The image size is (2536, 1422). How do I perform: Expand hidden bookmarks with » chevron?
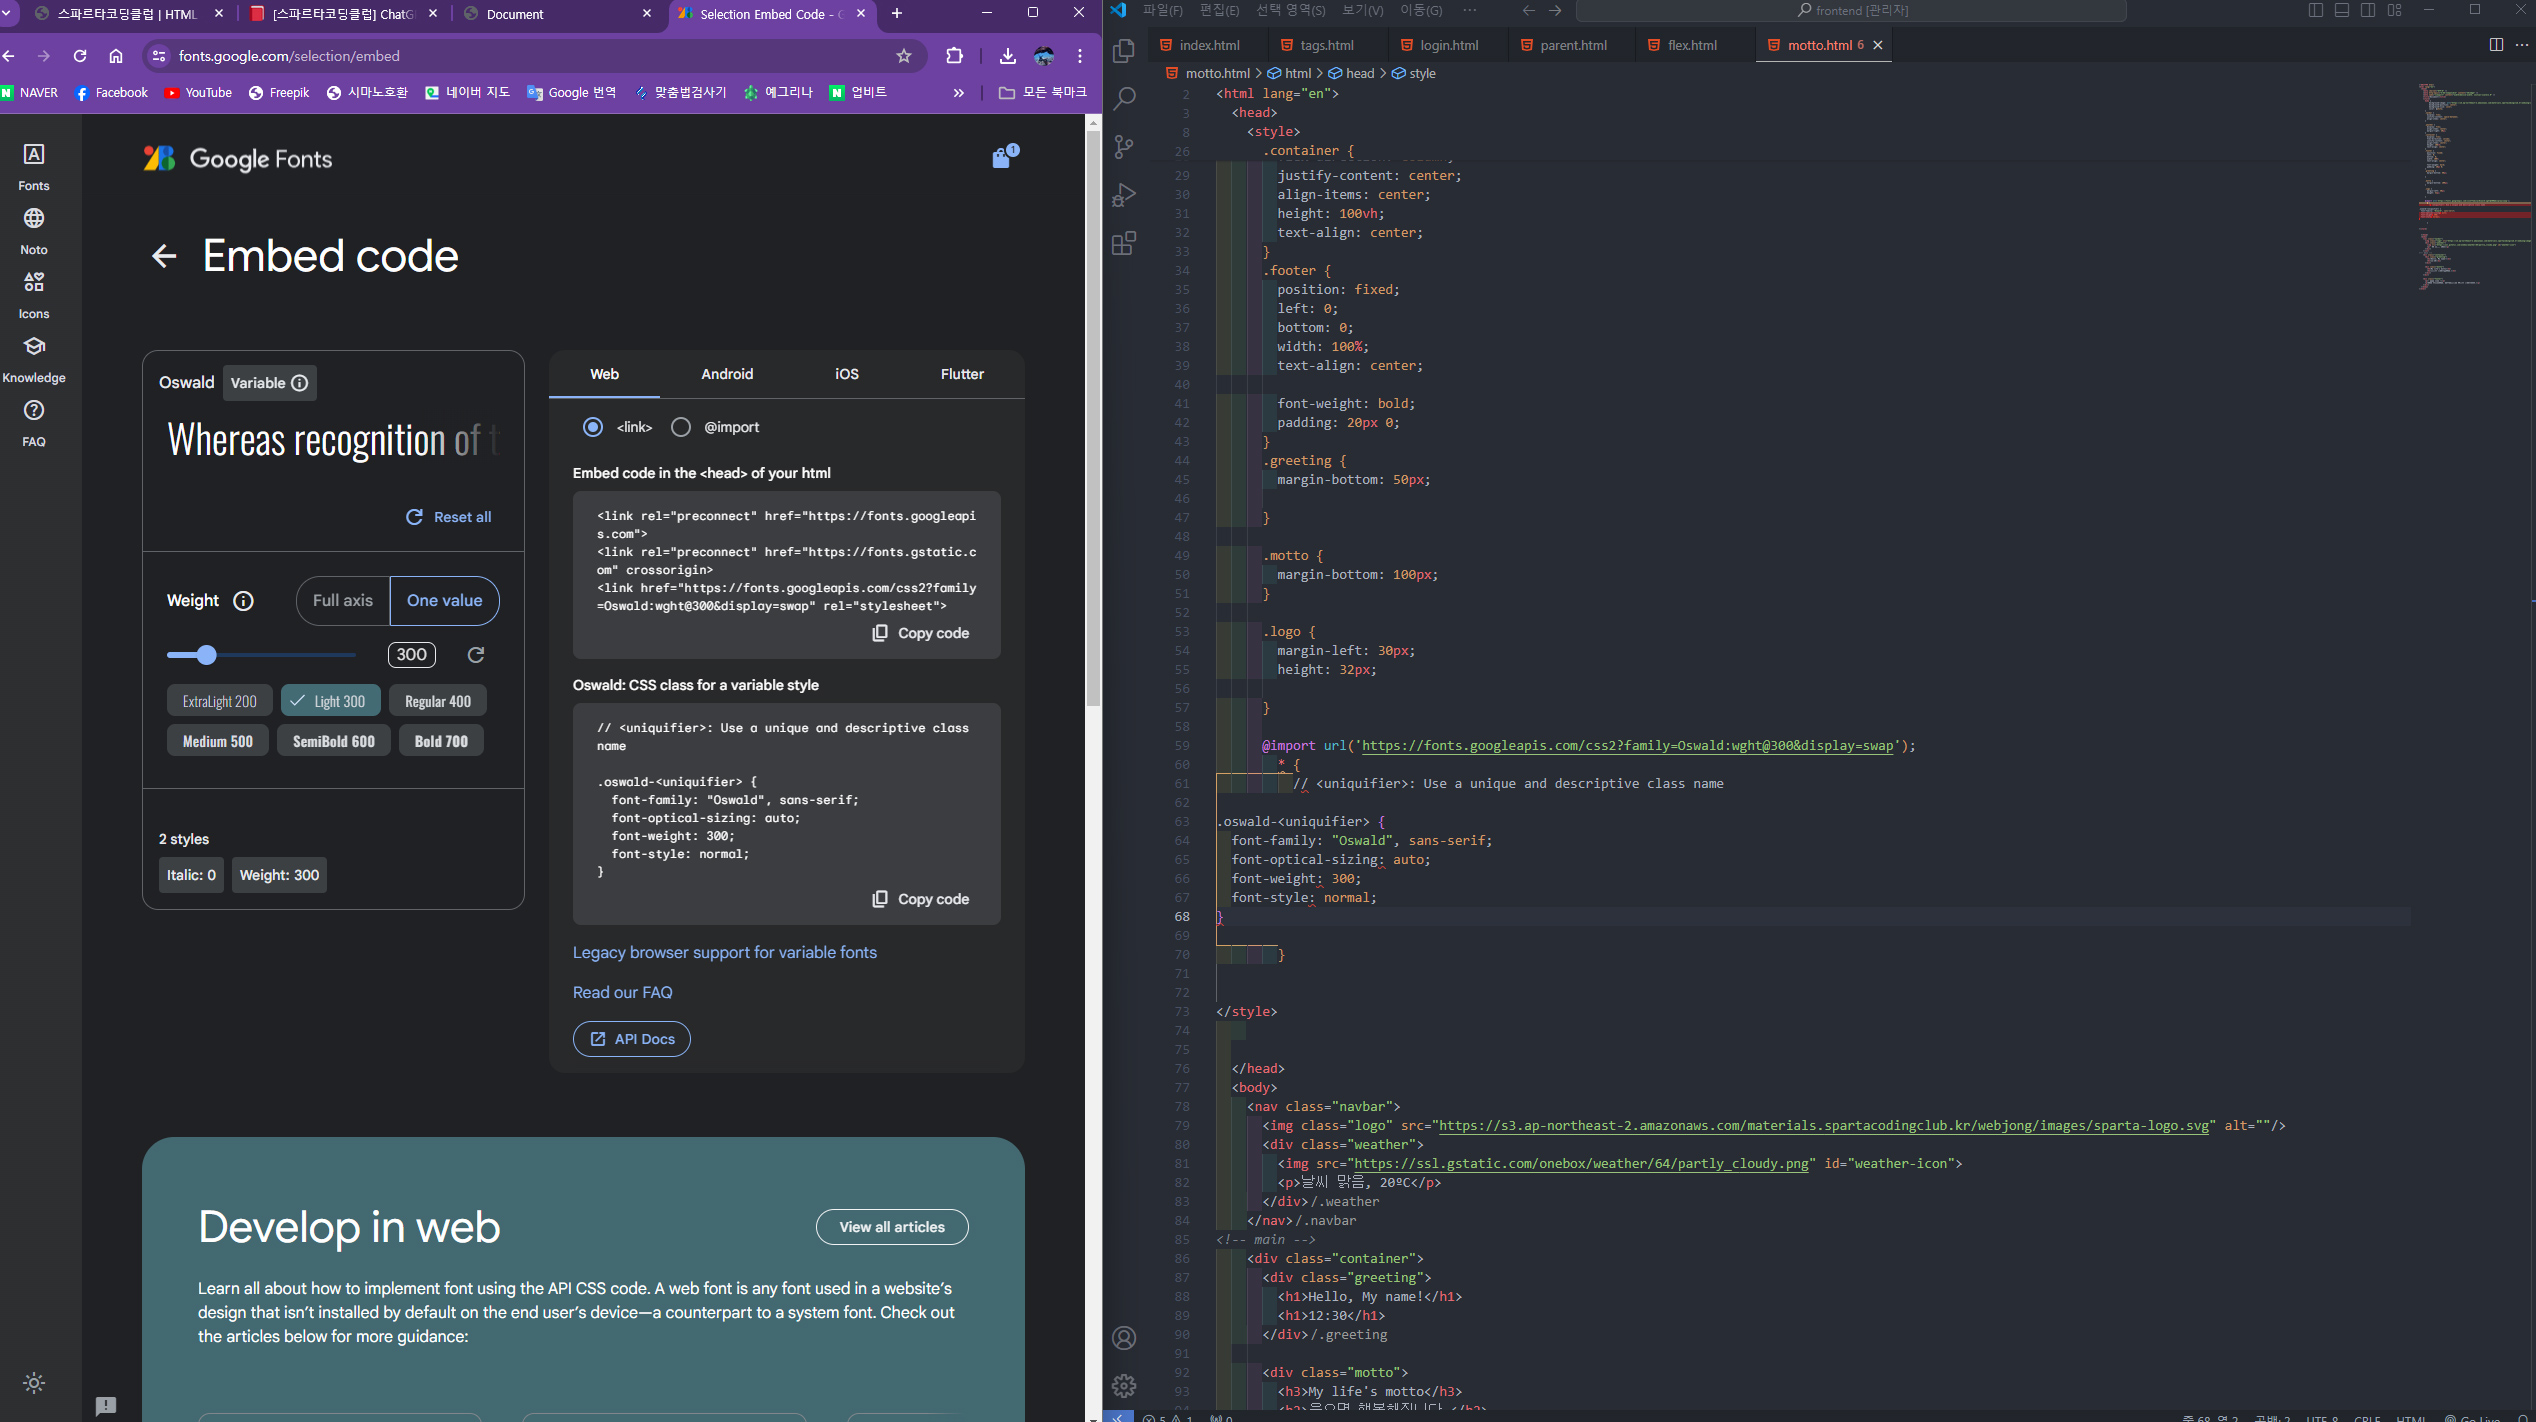[959, 93]
